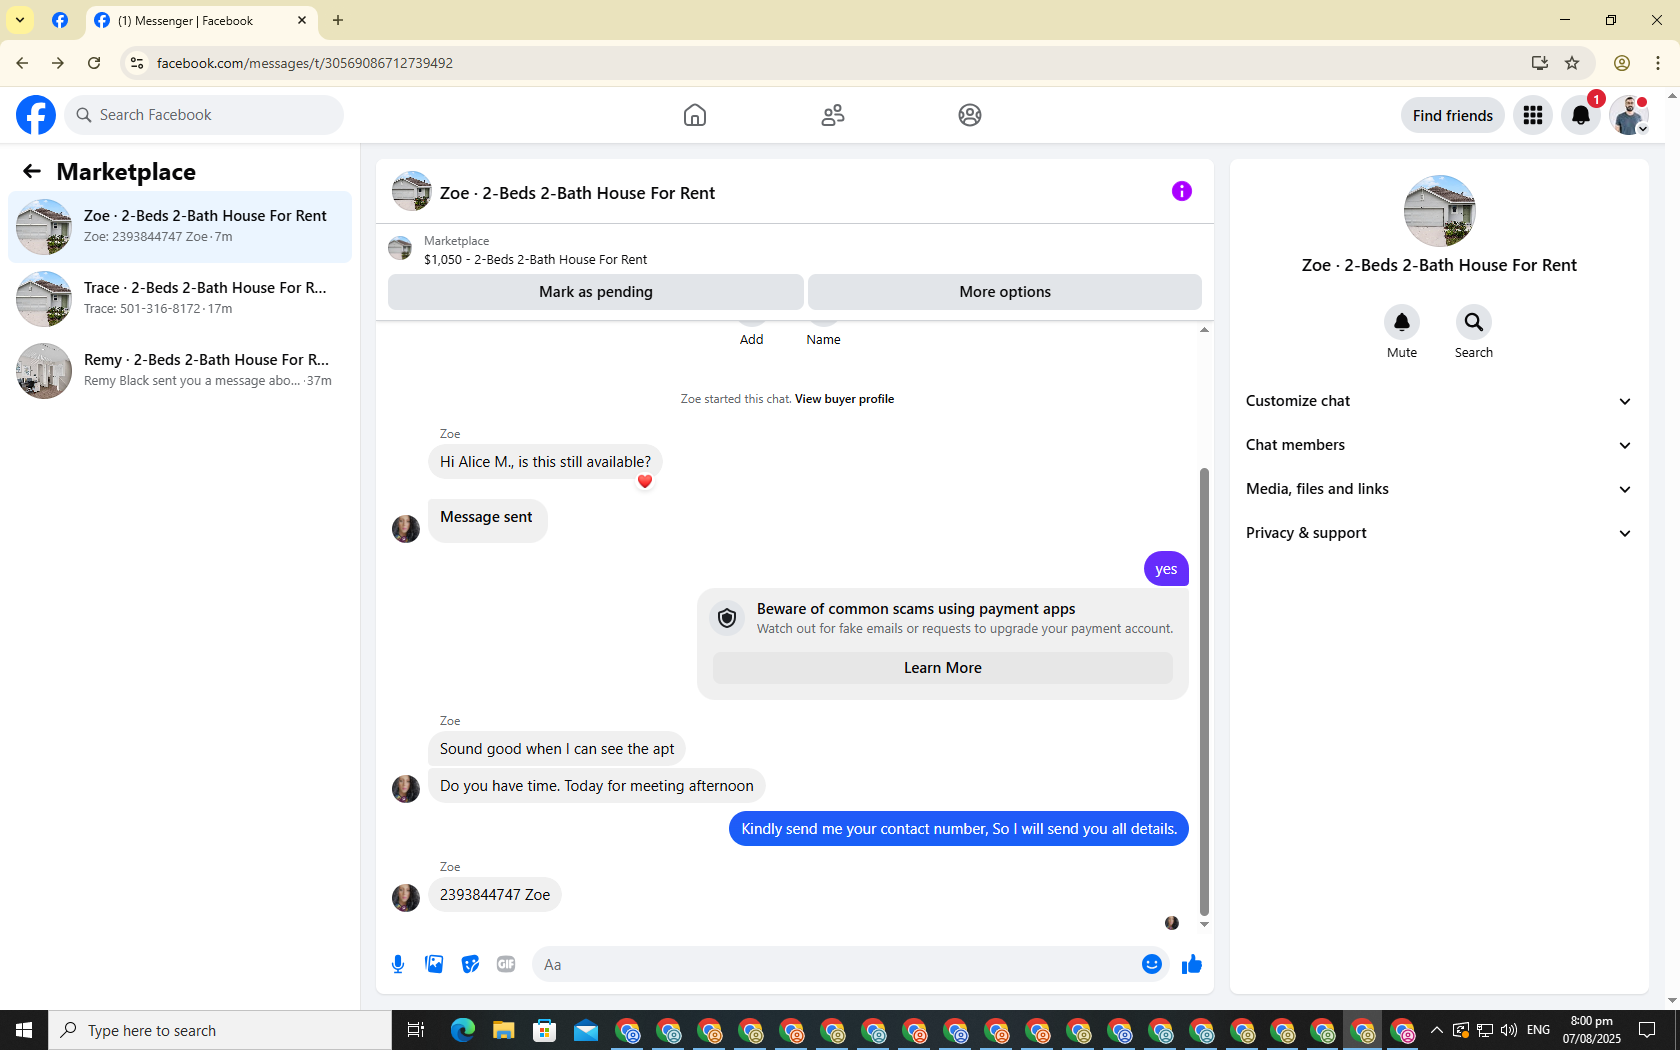Switch to the pinned Facebook tab
Viewport: 1680px width, 1050px height.
coord(60,21)
